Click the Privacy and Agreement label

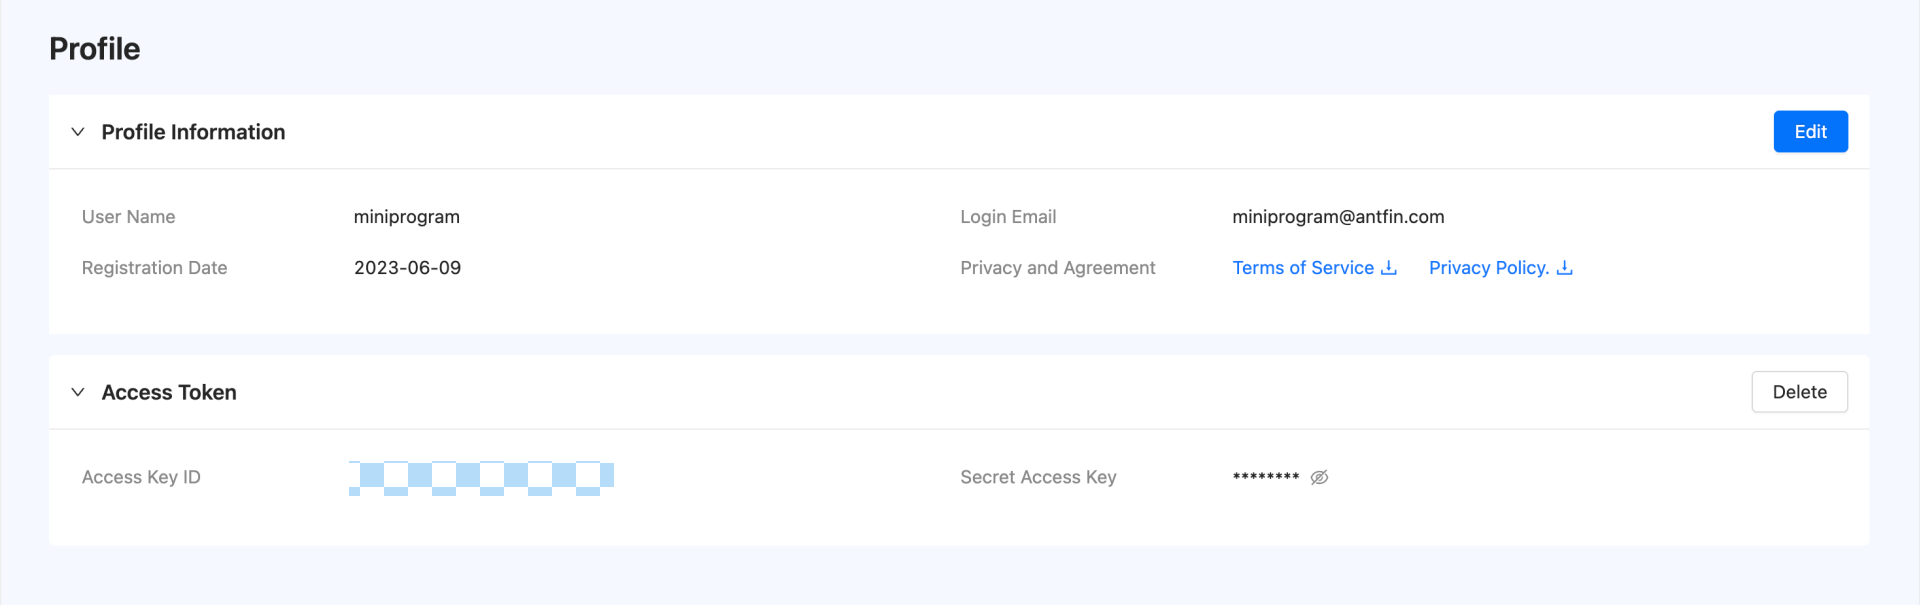(x=1057, y=268)
